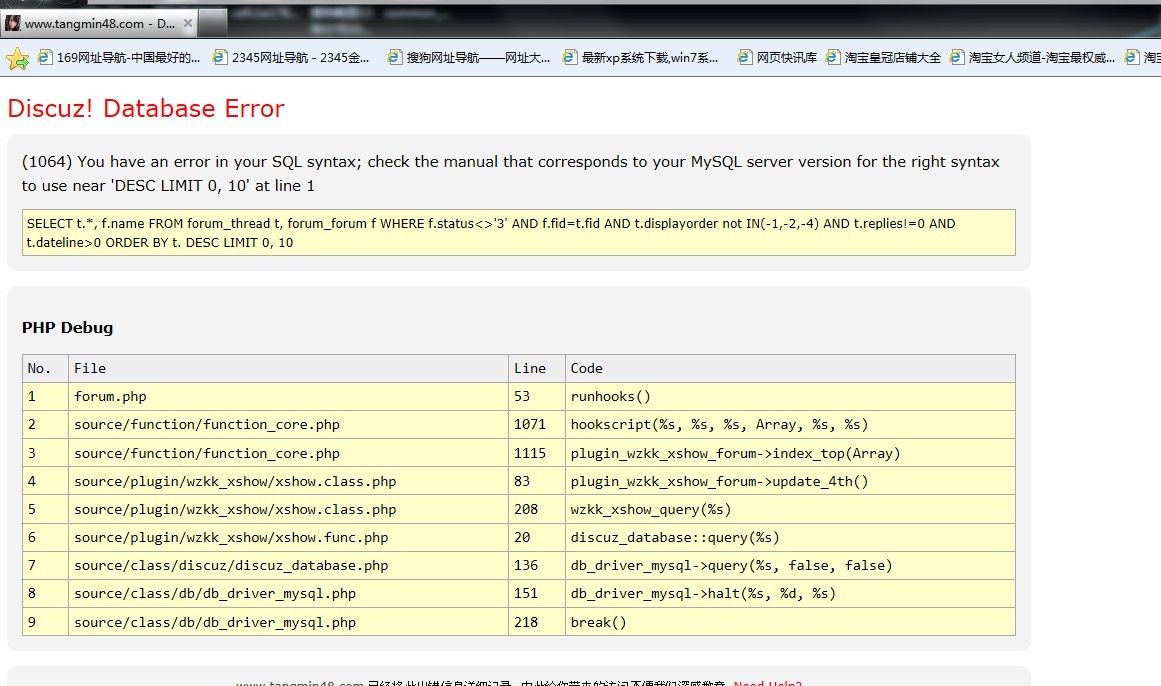
Task: Click the File column header
Action: click(289, 368)
